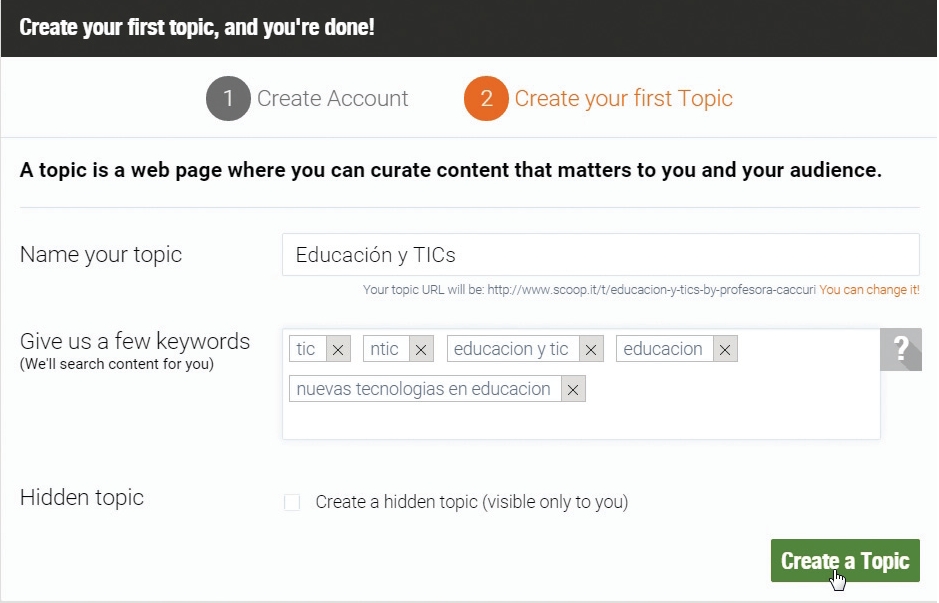Click the 'Create a Topic' button
The width and height of the screenshot is (939, 603).
click(845, 560)
